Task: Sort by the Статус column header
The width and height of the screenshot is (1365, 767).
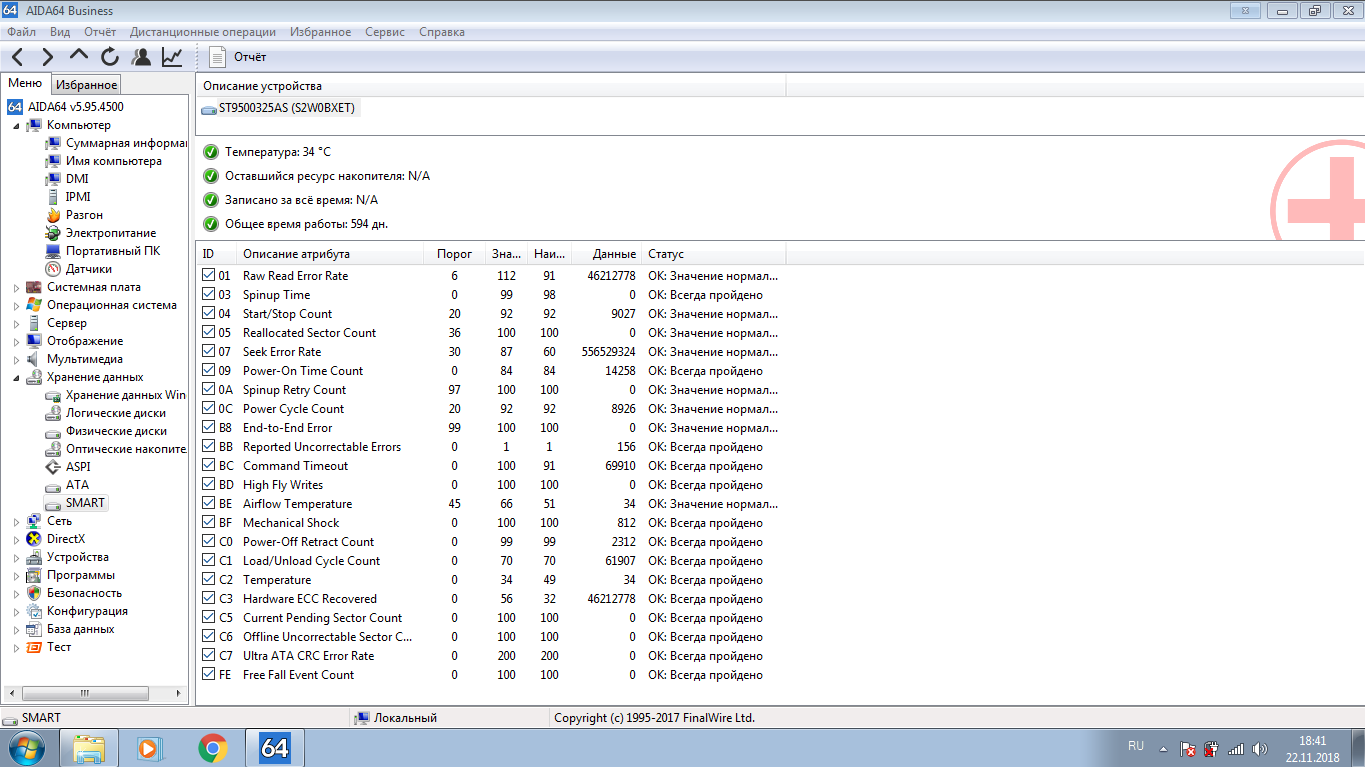Action: [x=714, y=254]
